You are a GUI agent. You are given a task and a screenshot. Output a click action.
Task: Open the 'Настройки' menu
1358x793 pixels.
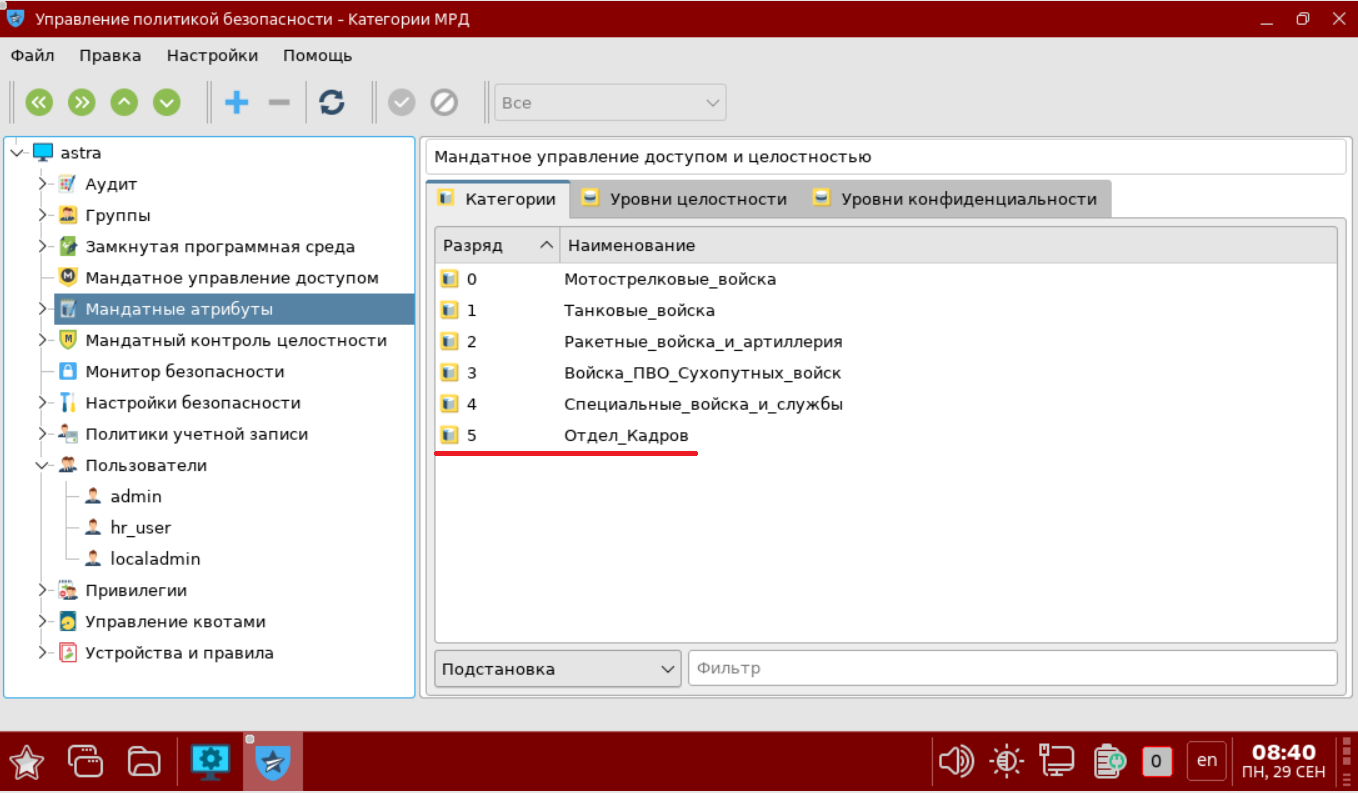[x=212, y=56]
